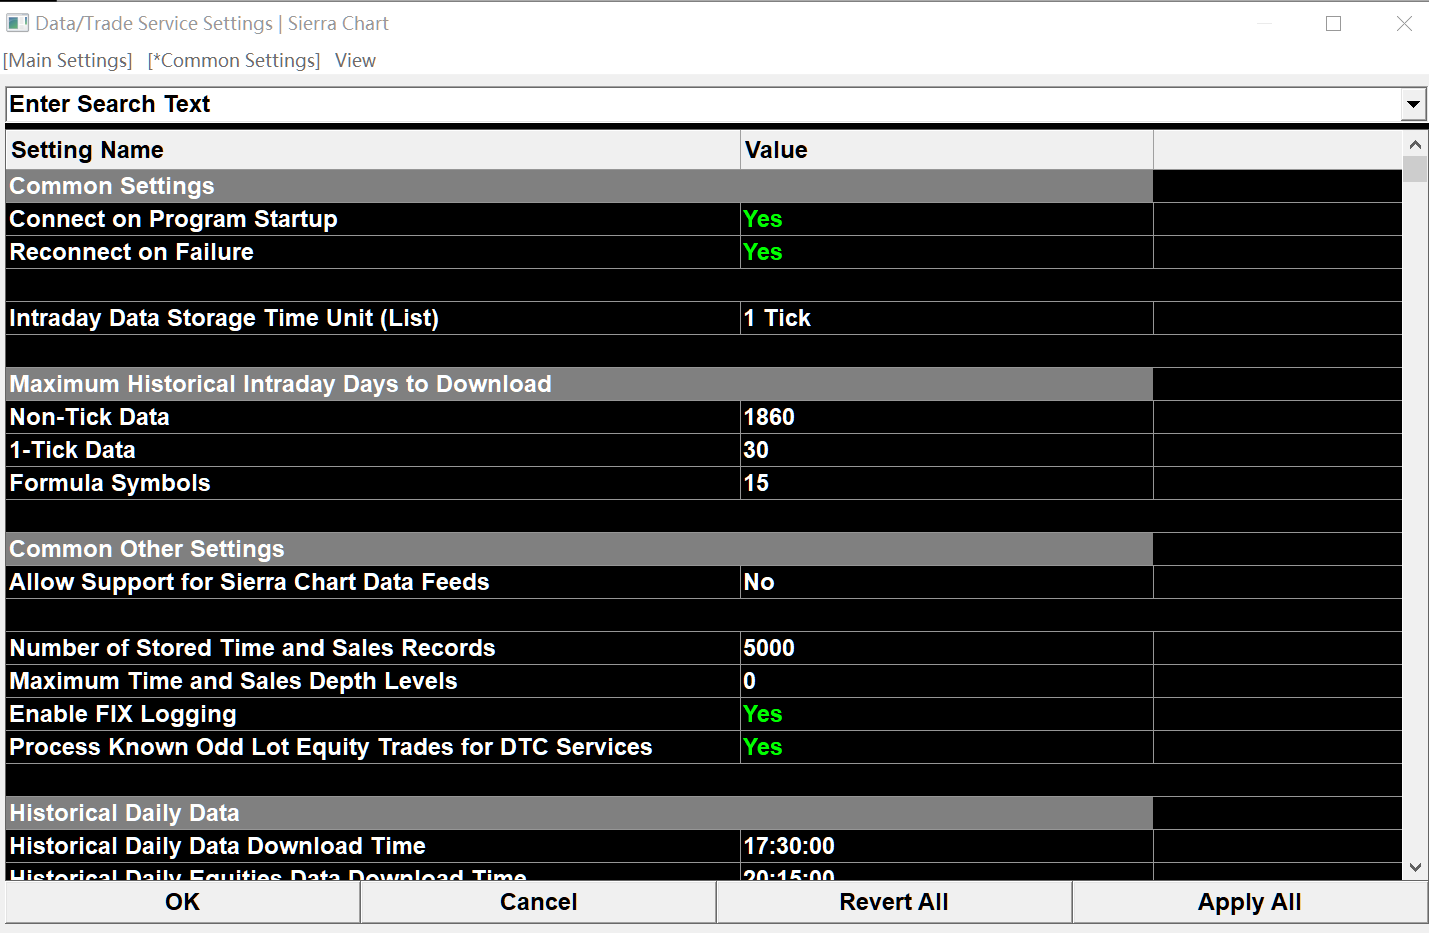The width and height of the screenshot is (1429, 933).
Task: Select Intraday Data Storage Time Unit label
Action: coord(224,318)
